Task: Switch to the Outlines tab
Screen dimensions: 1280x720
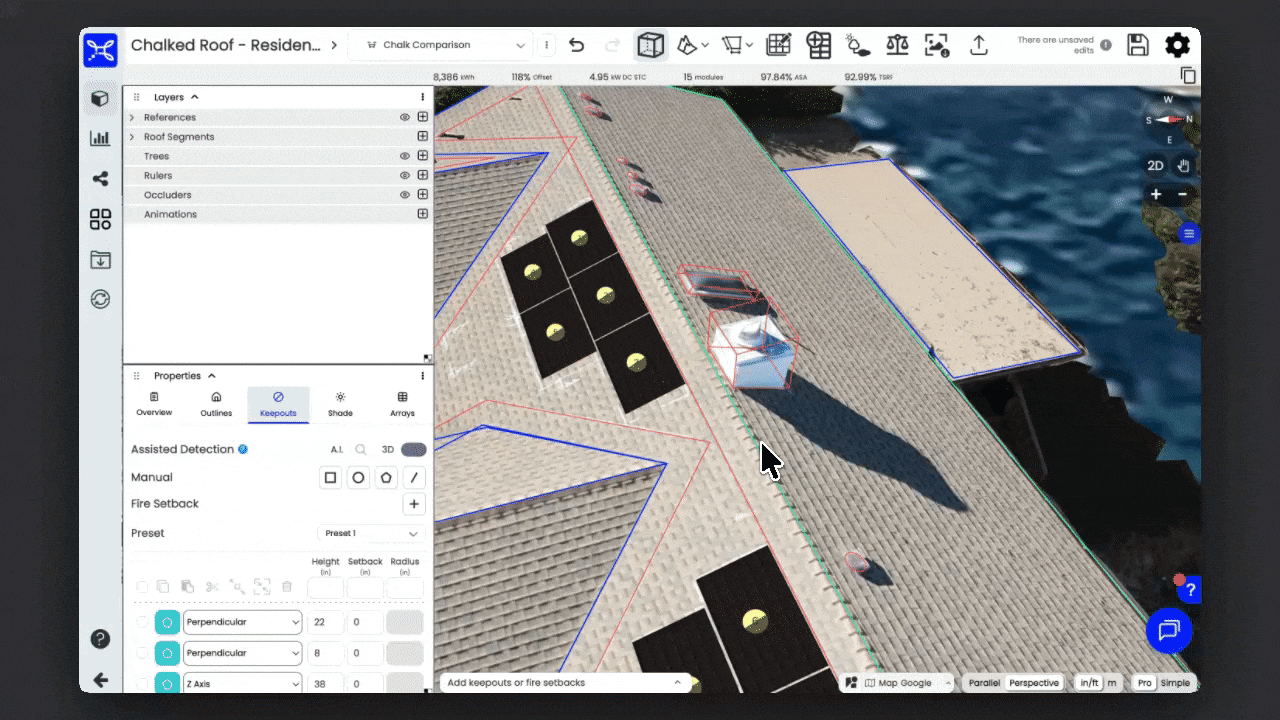Action: point(216,404)
